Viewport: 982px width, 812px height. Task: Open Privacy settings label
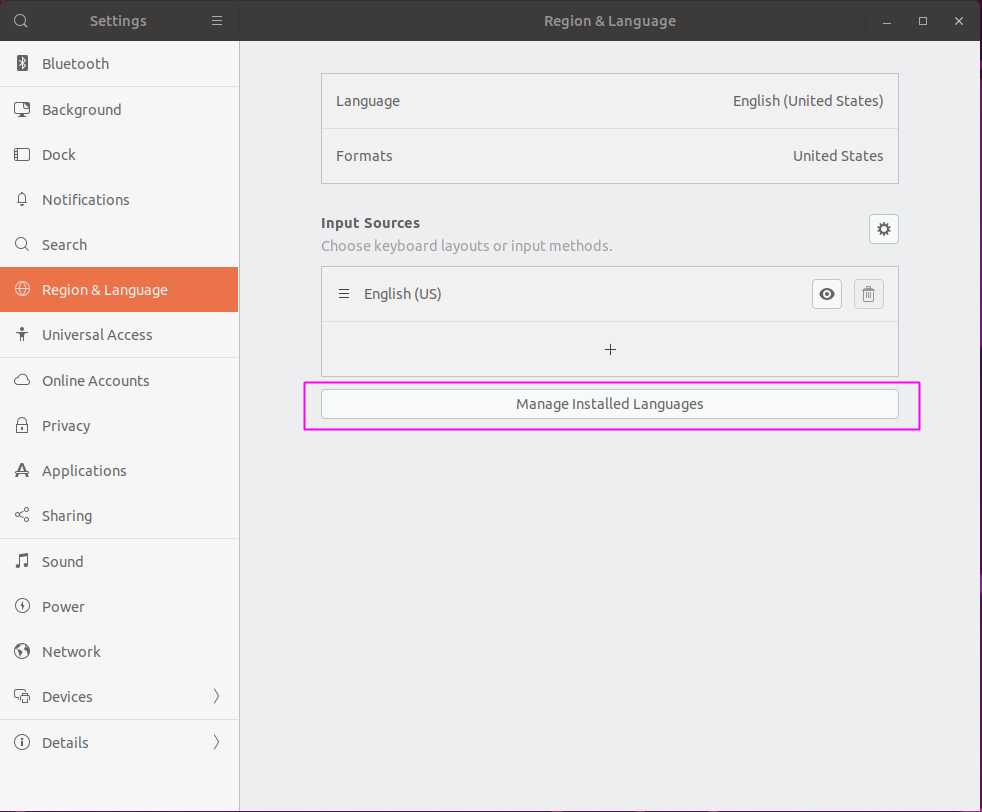click(66, 426)
